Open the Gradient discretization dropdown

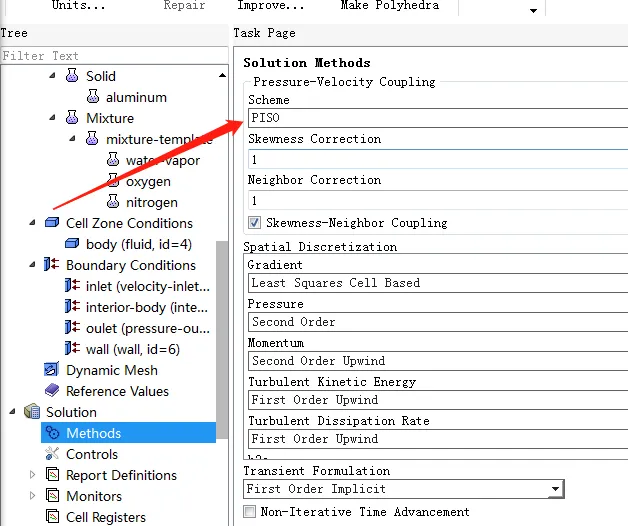(x=438, y=283)
